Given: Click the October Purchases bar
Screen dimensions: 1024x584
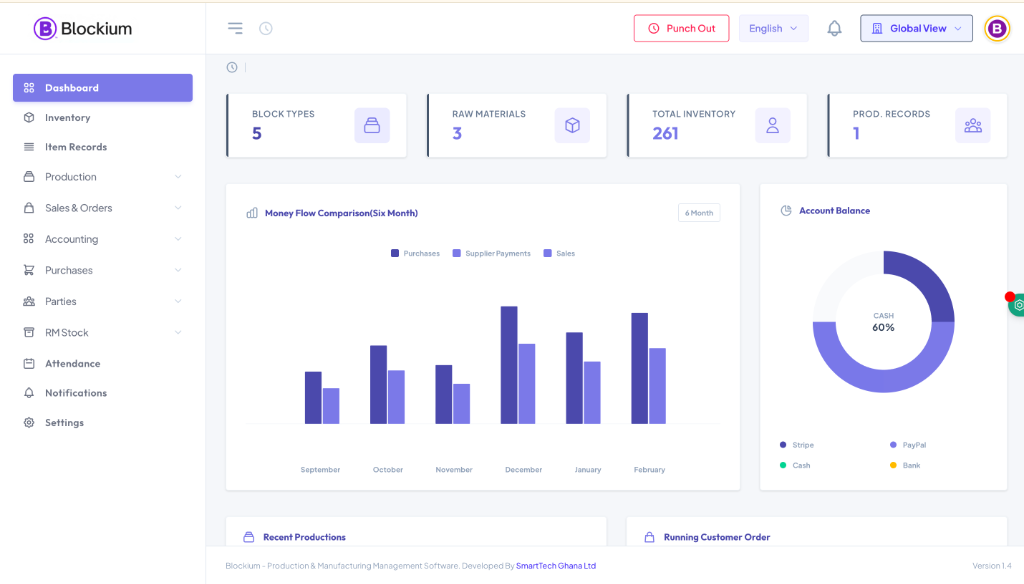Looking at the screenshot, I should [379, 385].
